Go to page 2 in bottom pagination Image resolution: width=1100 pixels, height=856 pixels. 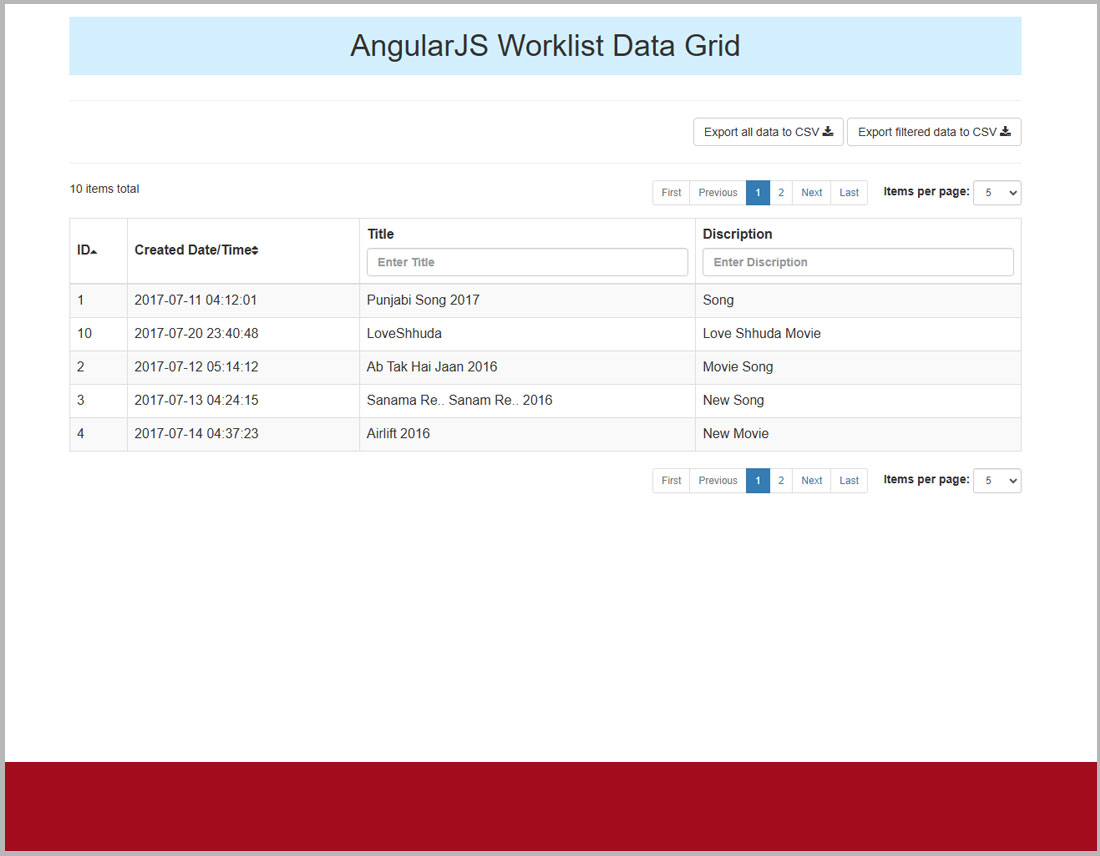tap(781, 481)
